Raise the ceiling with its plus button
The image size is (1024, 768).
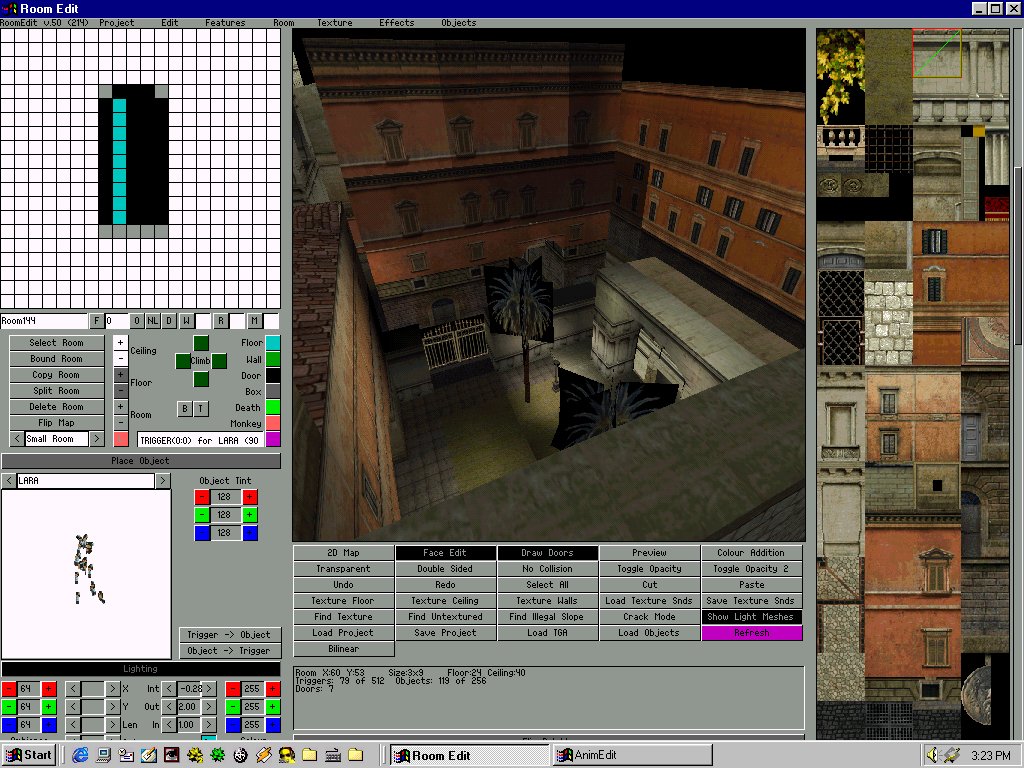tap(121, 342)
